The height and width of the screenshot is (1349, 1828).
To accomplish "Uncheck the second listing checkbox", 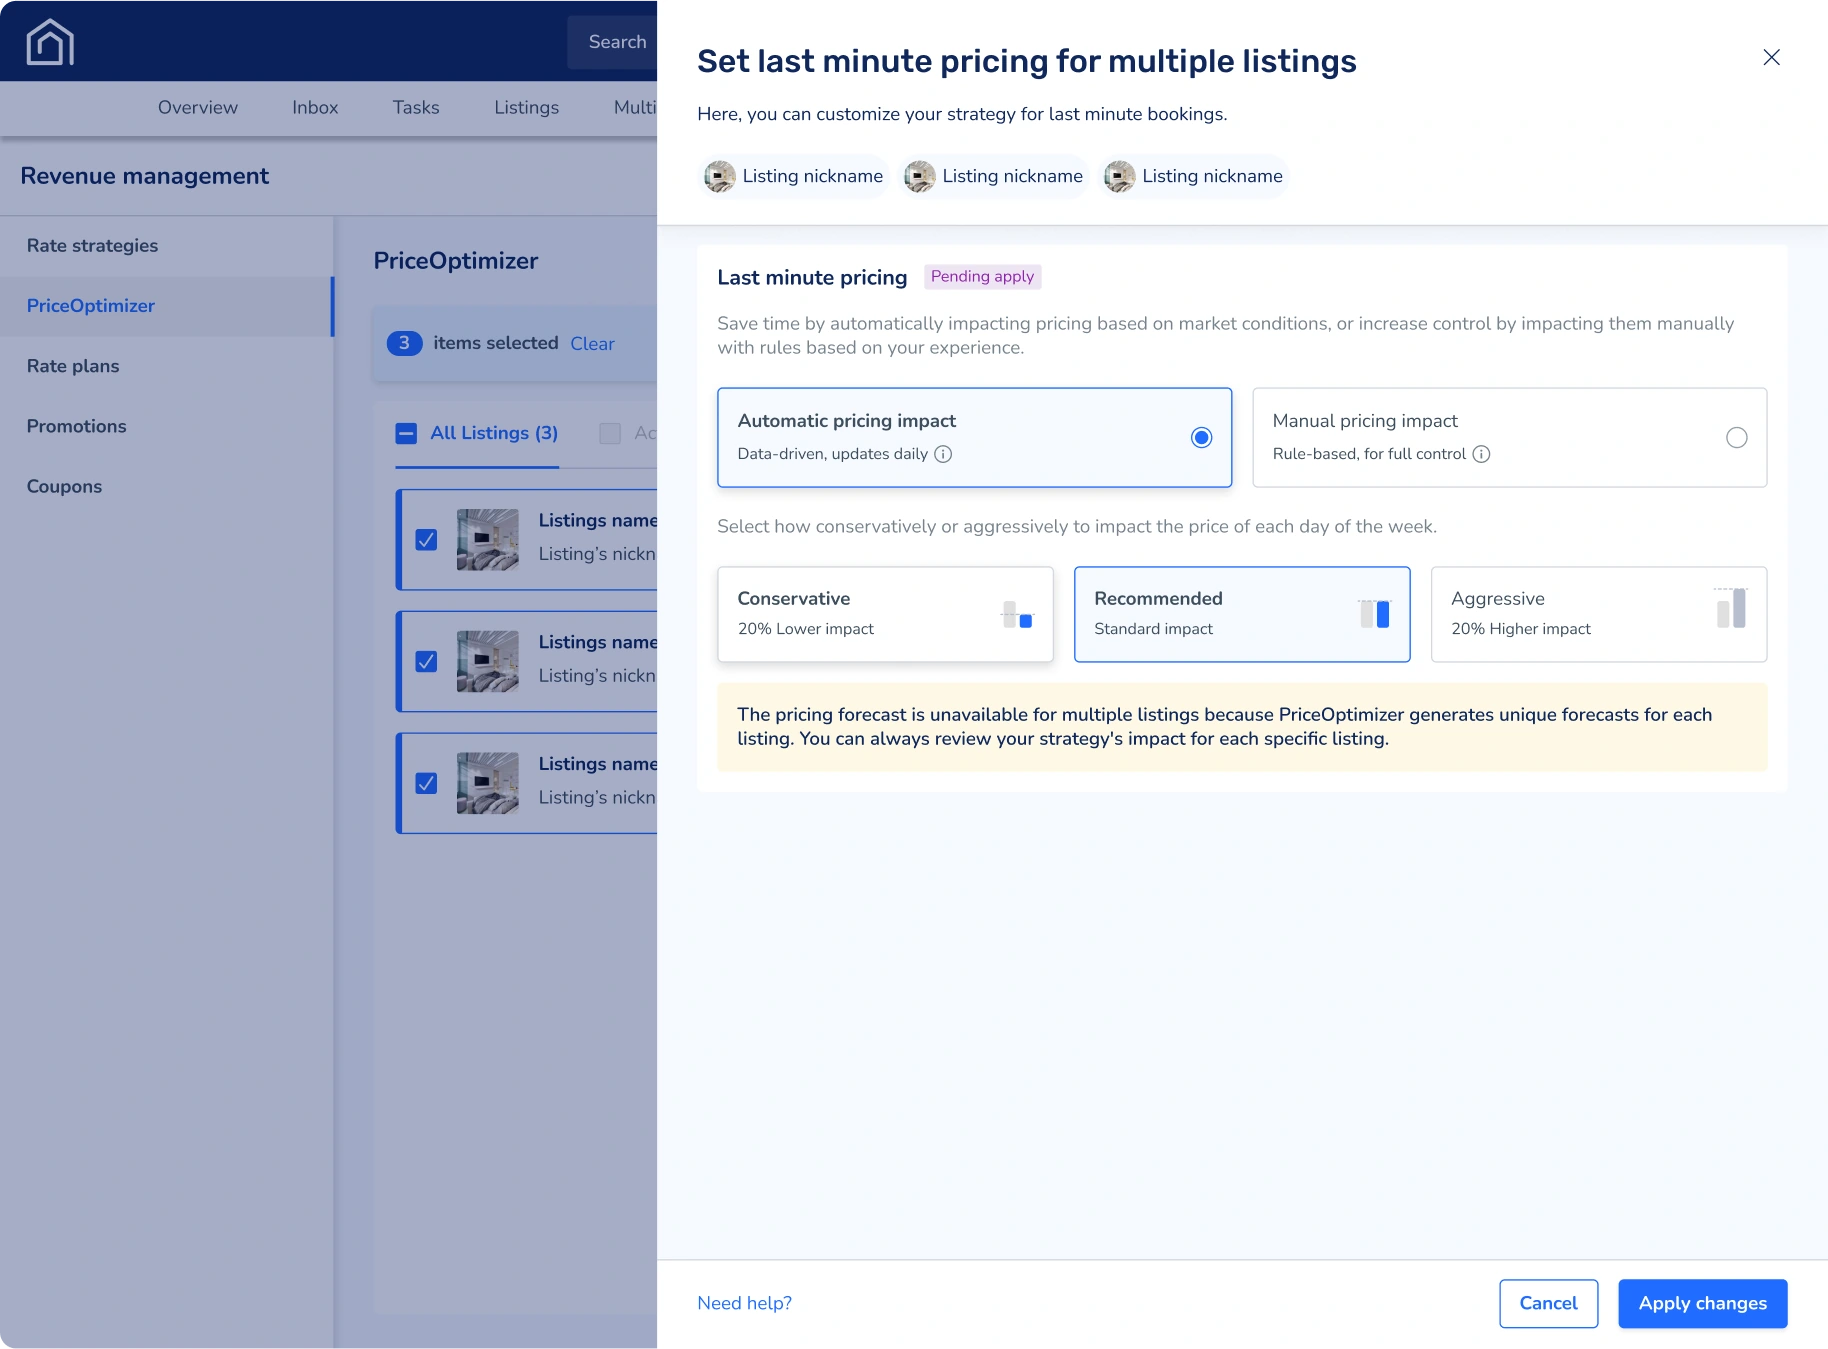I will (426, 662).
